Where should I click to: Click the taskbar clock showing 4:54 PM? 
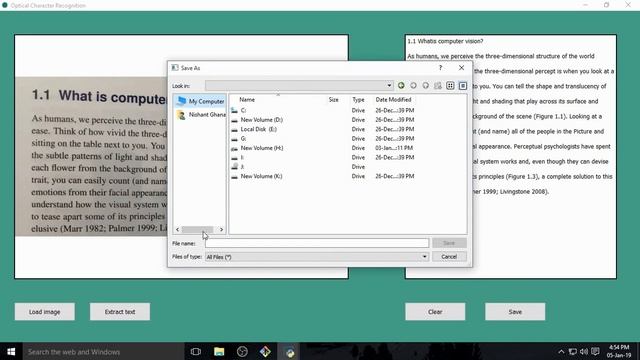[x=619, y=351]
